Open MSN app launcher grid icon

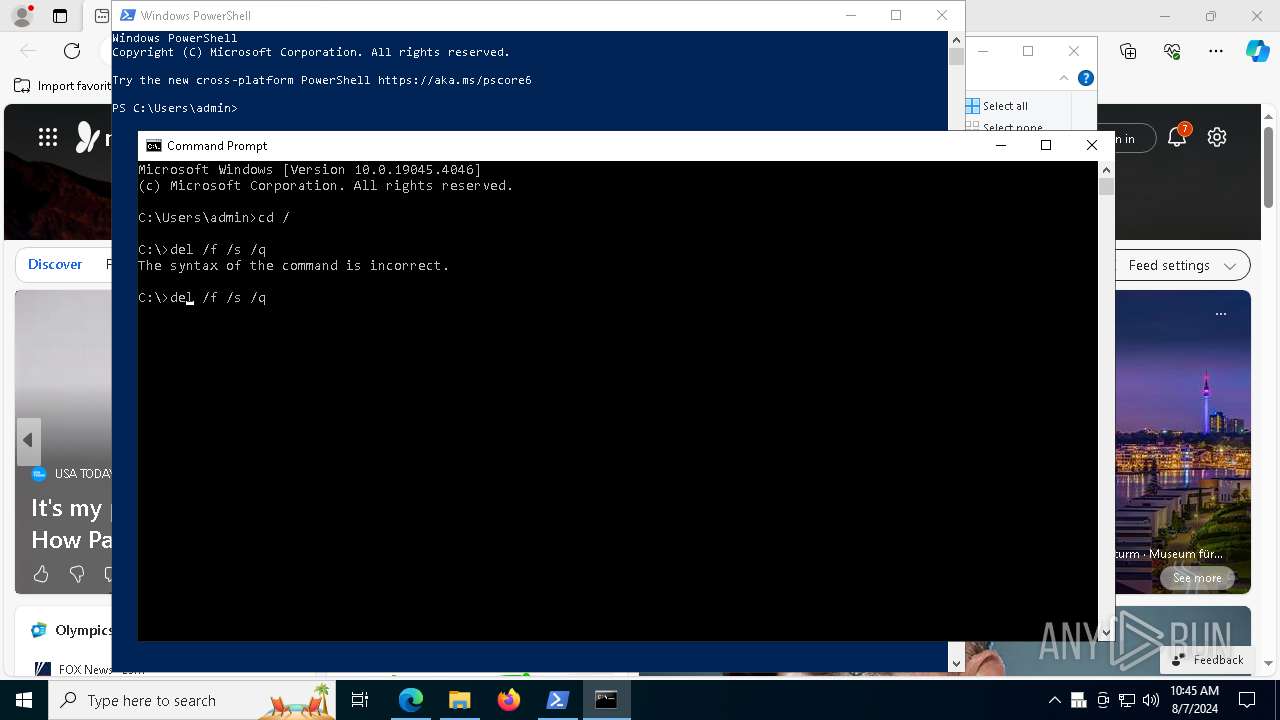(x=48, y=138)
